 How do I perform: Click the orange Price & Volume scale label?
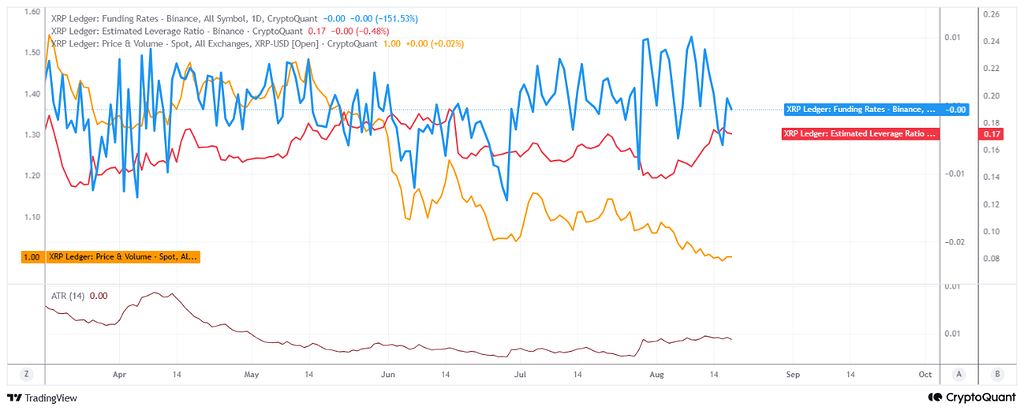[123, 257]
